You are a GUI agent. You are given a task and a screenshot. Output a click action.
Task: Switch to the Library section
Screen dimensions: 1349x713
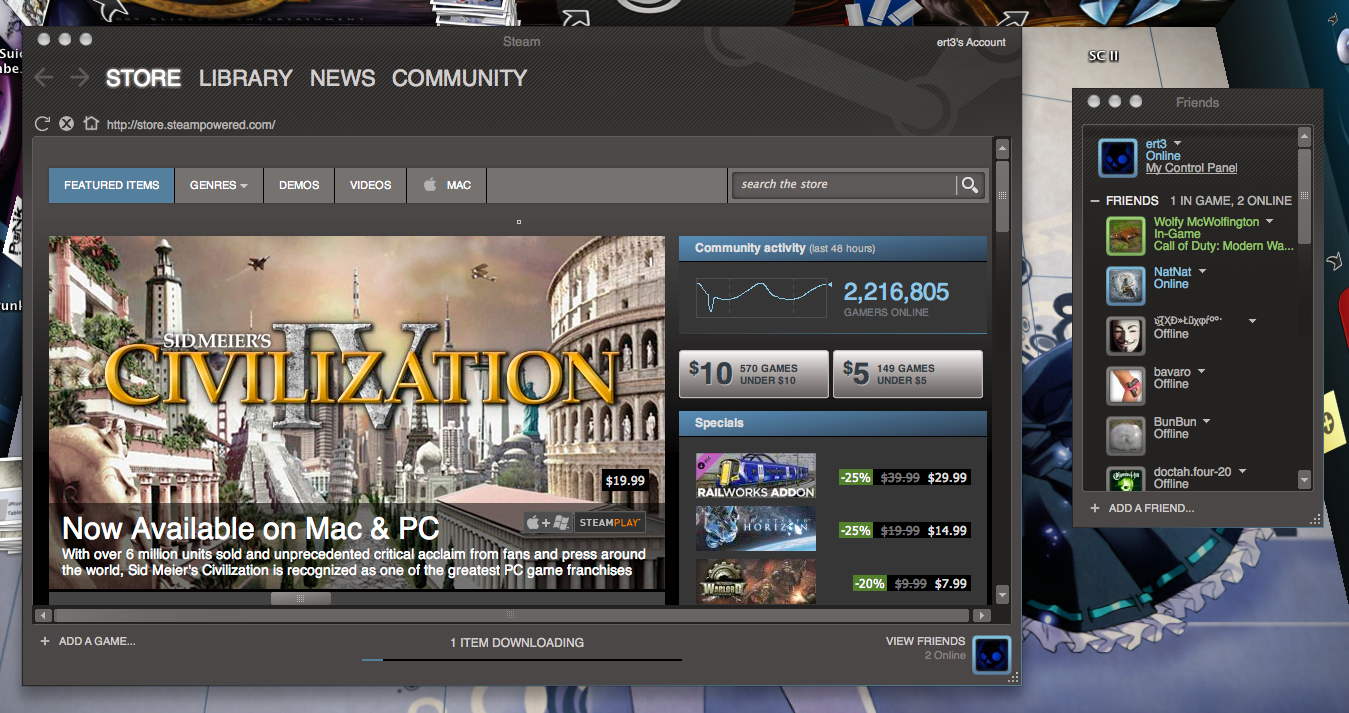[x=246, y=78]
